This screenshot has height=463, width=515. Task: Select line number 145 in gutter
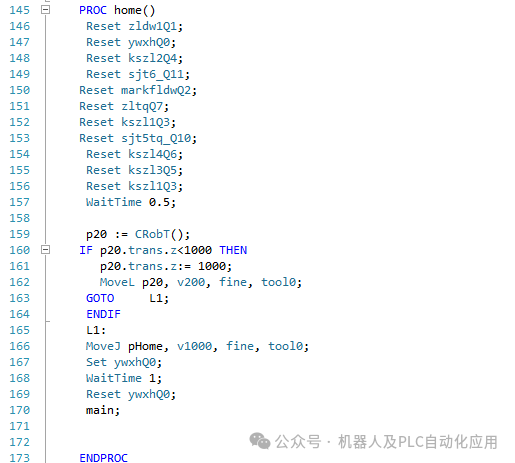pos(20,10)
